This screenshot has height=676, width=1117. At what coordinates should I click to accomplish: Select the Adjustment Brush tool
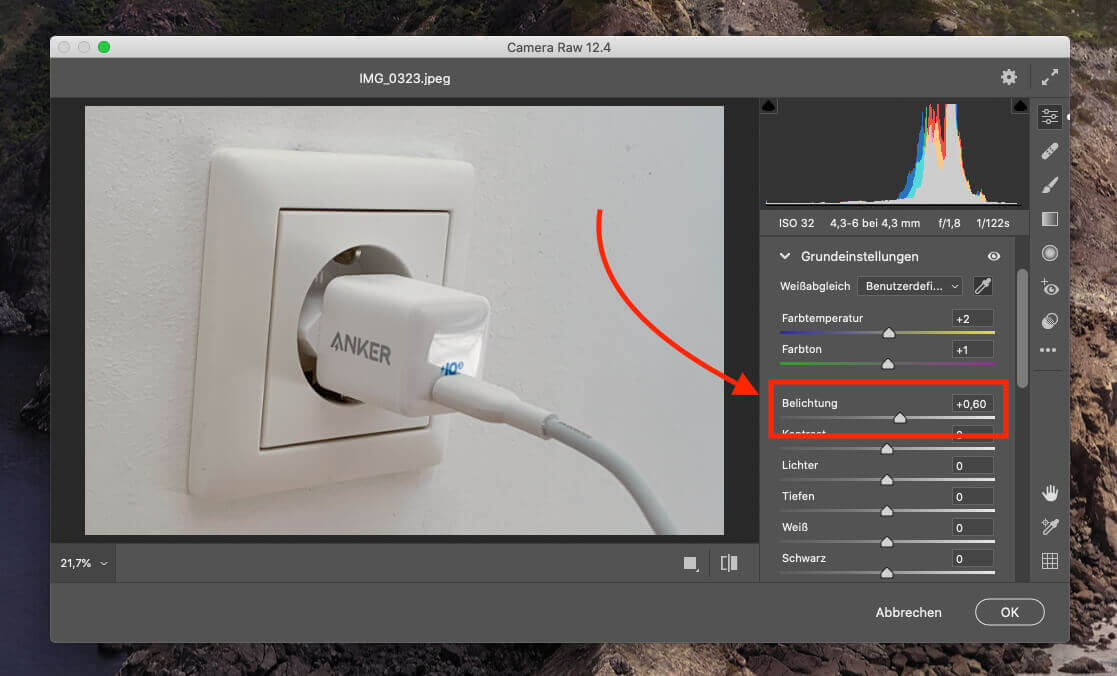[1049, 185]
